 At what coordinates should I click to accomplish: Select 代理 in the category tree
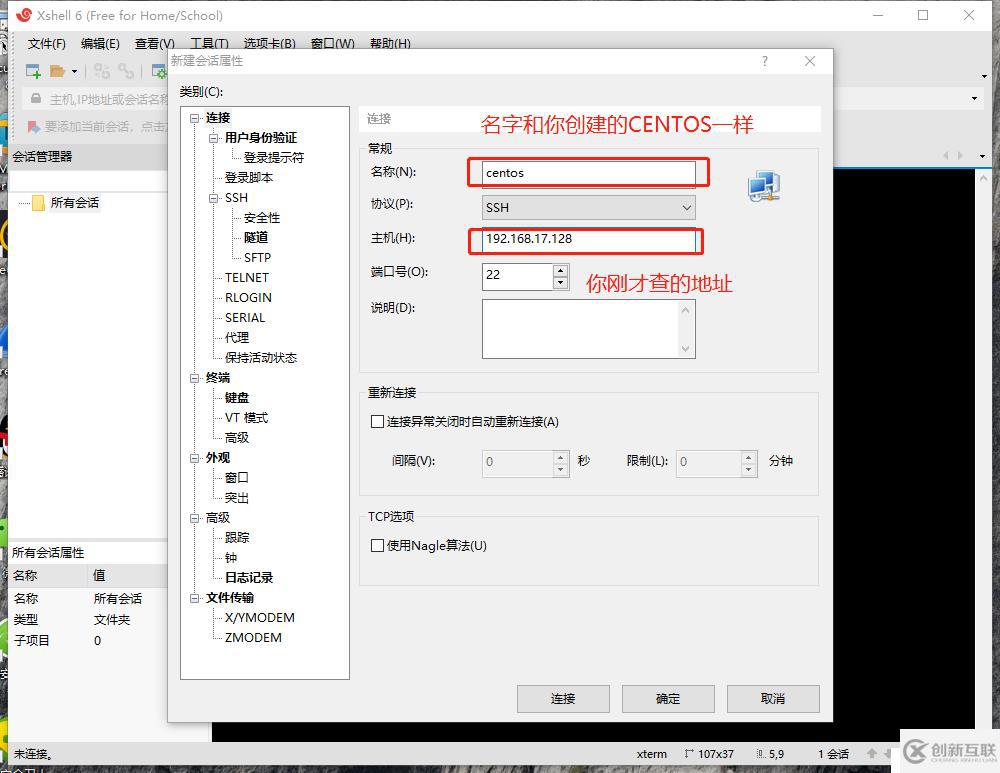[x=237, y=338]
